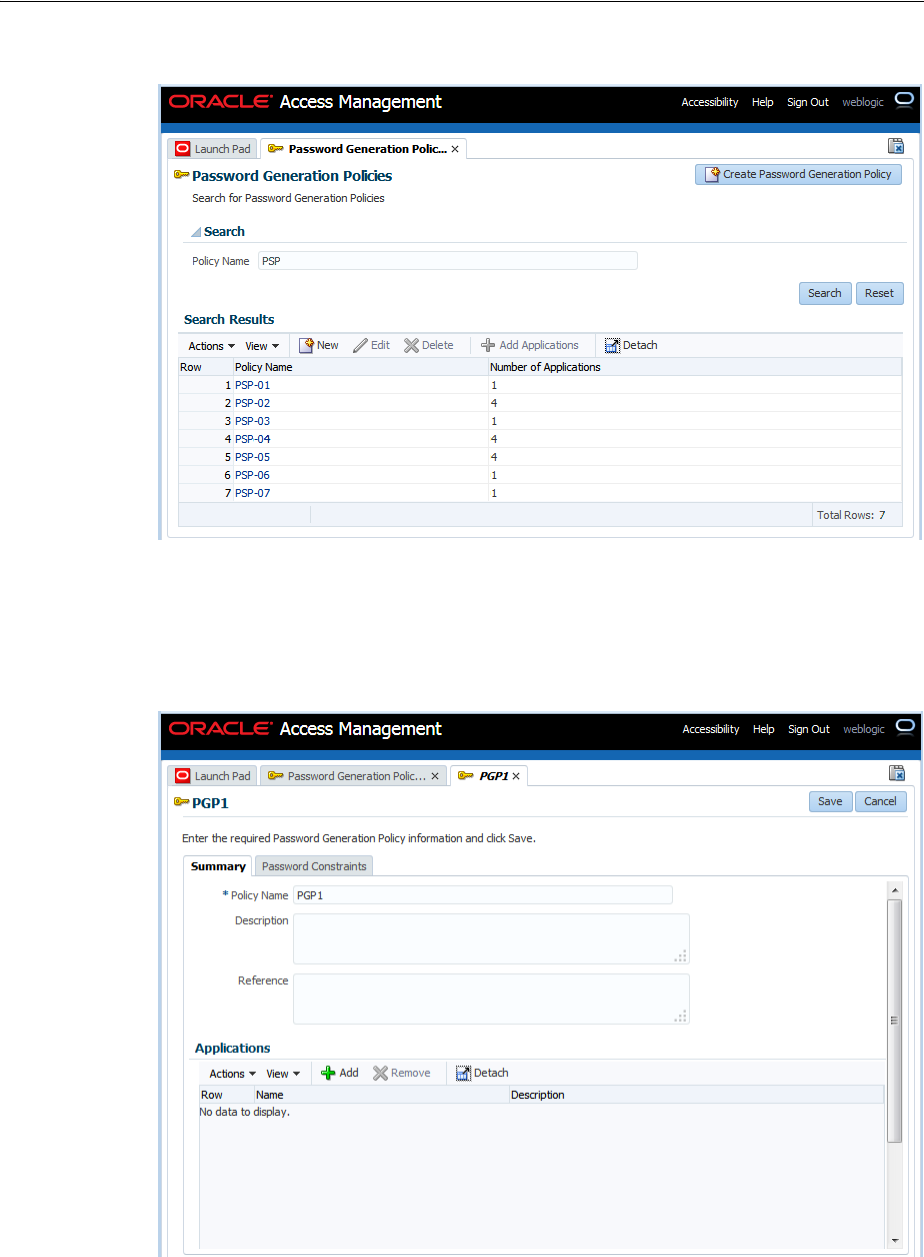Screen dimensions: 924x1257
Task: Select the Summary tab
Action: pyautogui.click(x=218, y=866)
